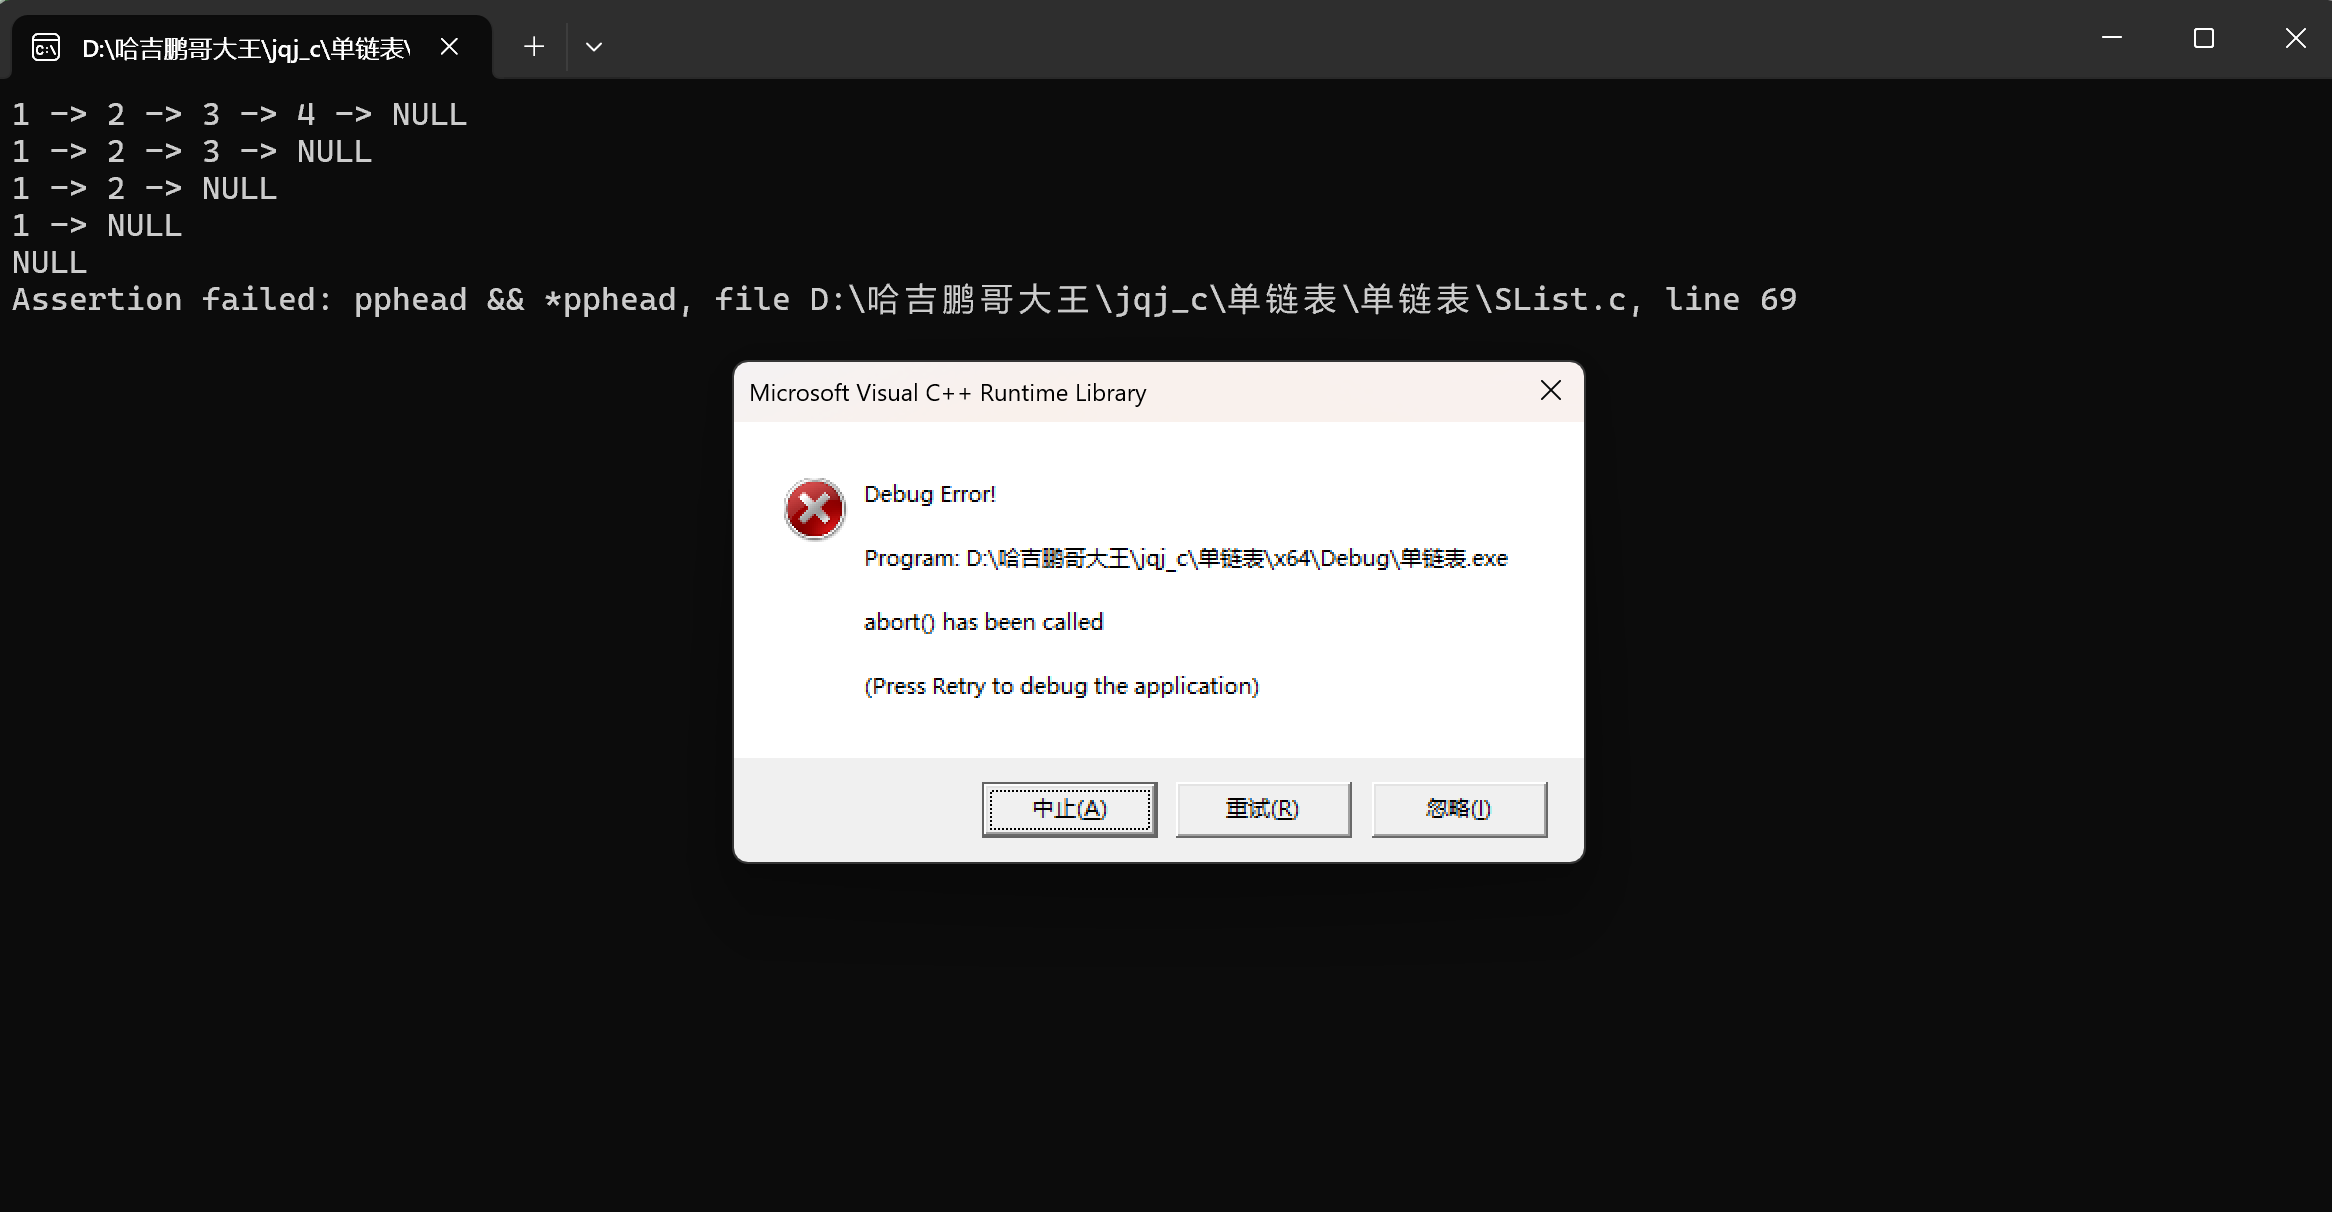Screen dimensions: 2332x1212
Task: Ignore the error with the 忽略(I) button
Action: click(x=1459, y=809)
